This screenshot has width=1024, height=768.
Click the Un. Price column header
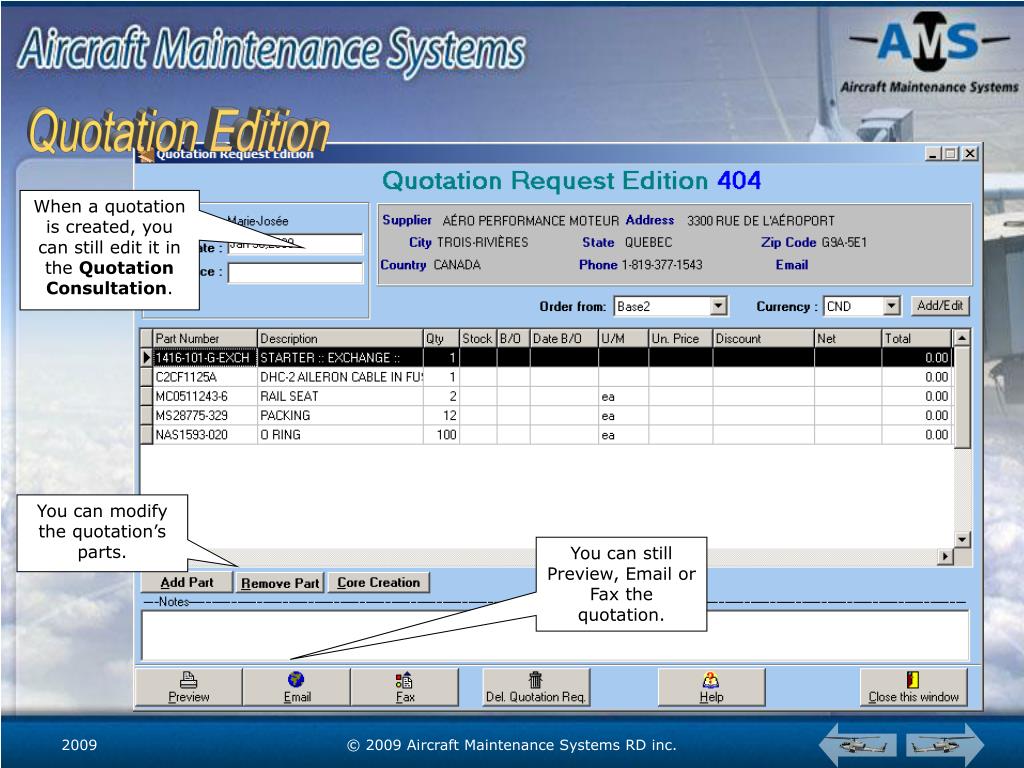[680, 338]
